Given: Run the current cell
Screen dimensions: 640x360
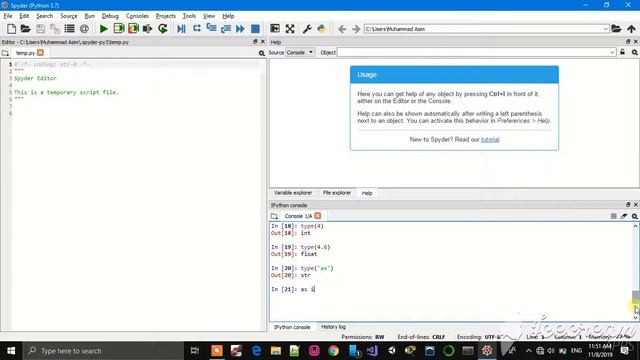Looking at the screenshot, I should (x=119, y=29).
